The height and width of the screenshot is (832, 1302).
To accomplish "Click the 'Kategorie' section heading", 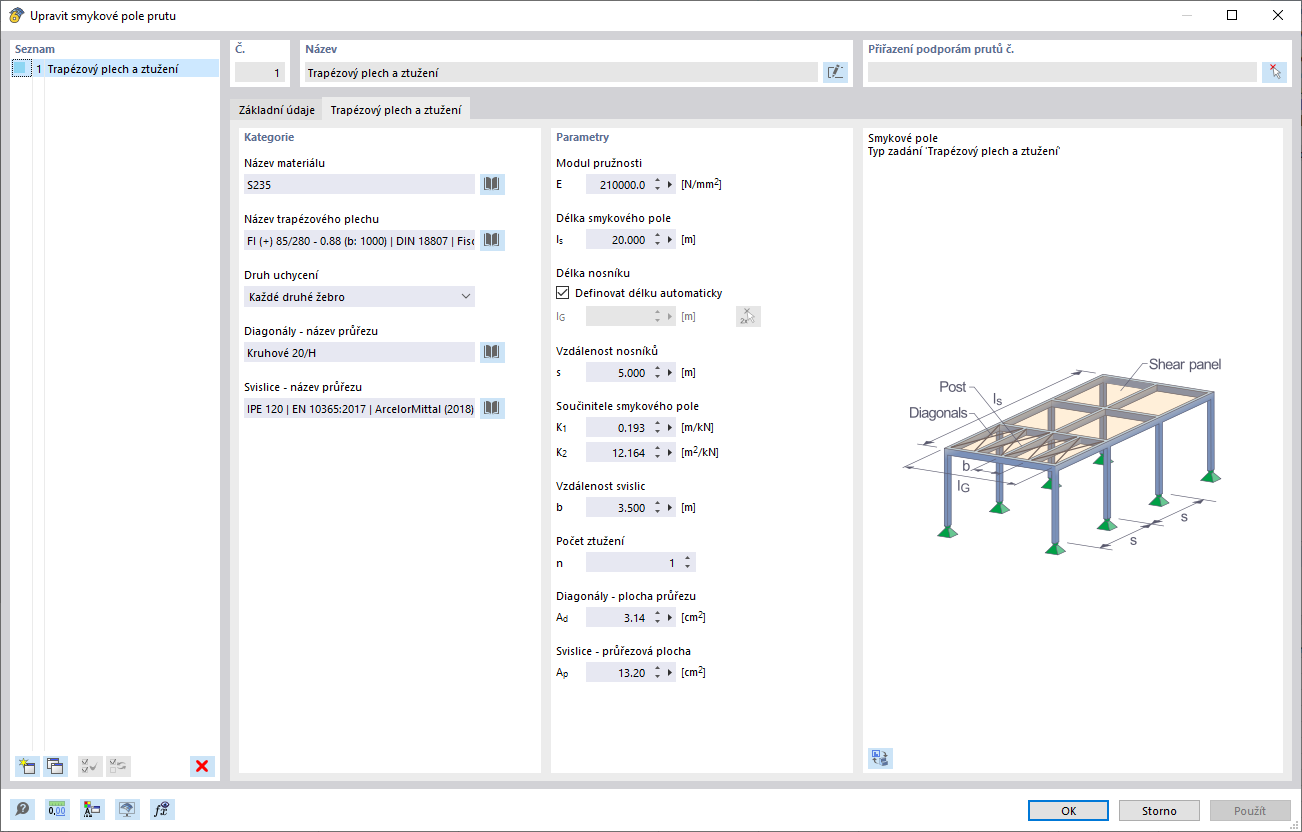I will [269, 137].
